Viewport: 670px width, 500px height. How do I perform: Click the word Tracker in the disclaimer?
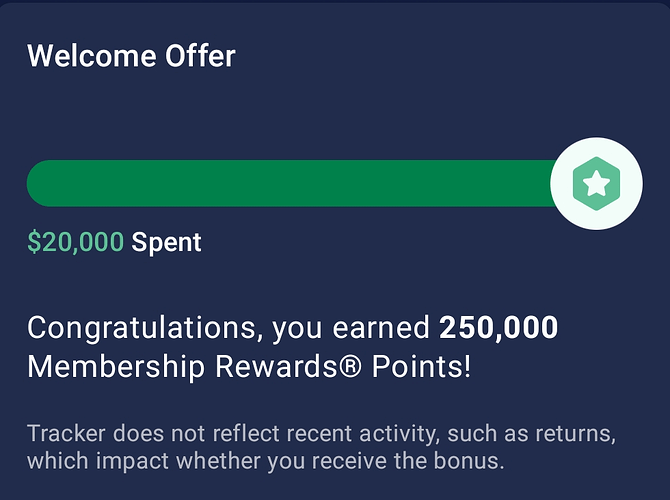tap(66, 434)
